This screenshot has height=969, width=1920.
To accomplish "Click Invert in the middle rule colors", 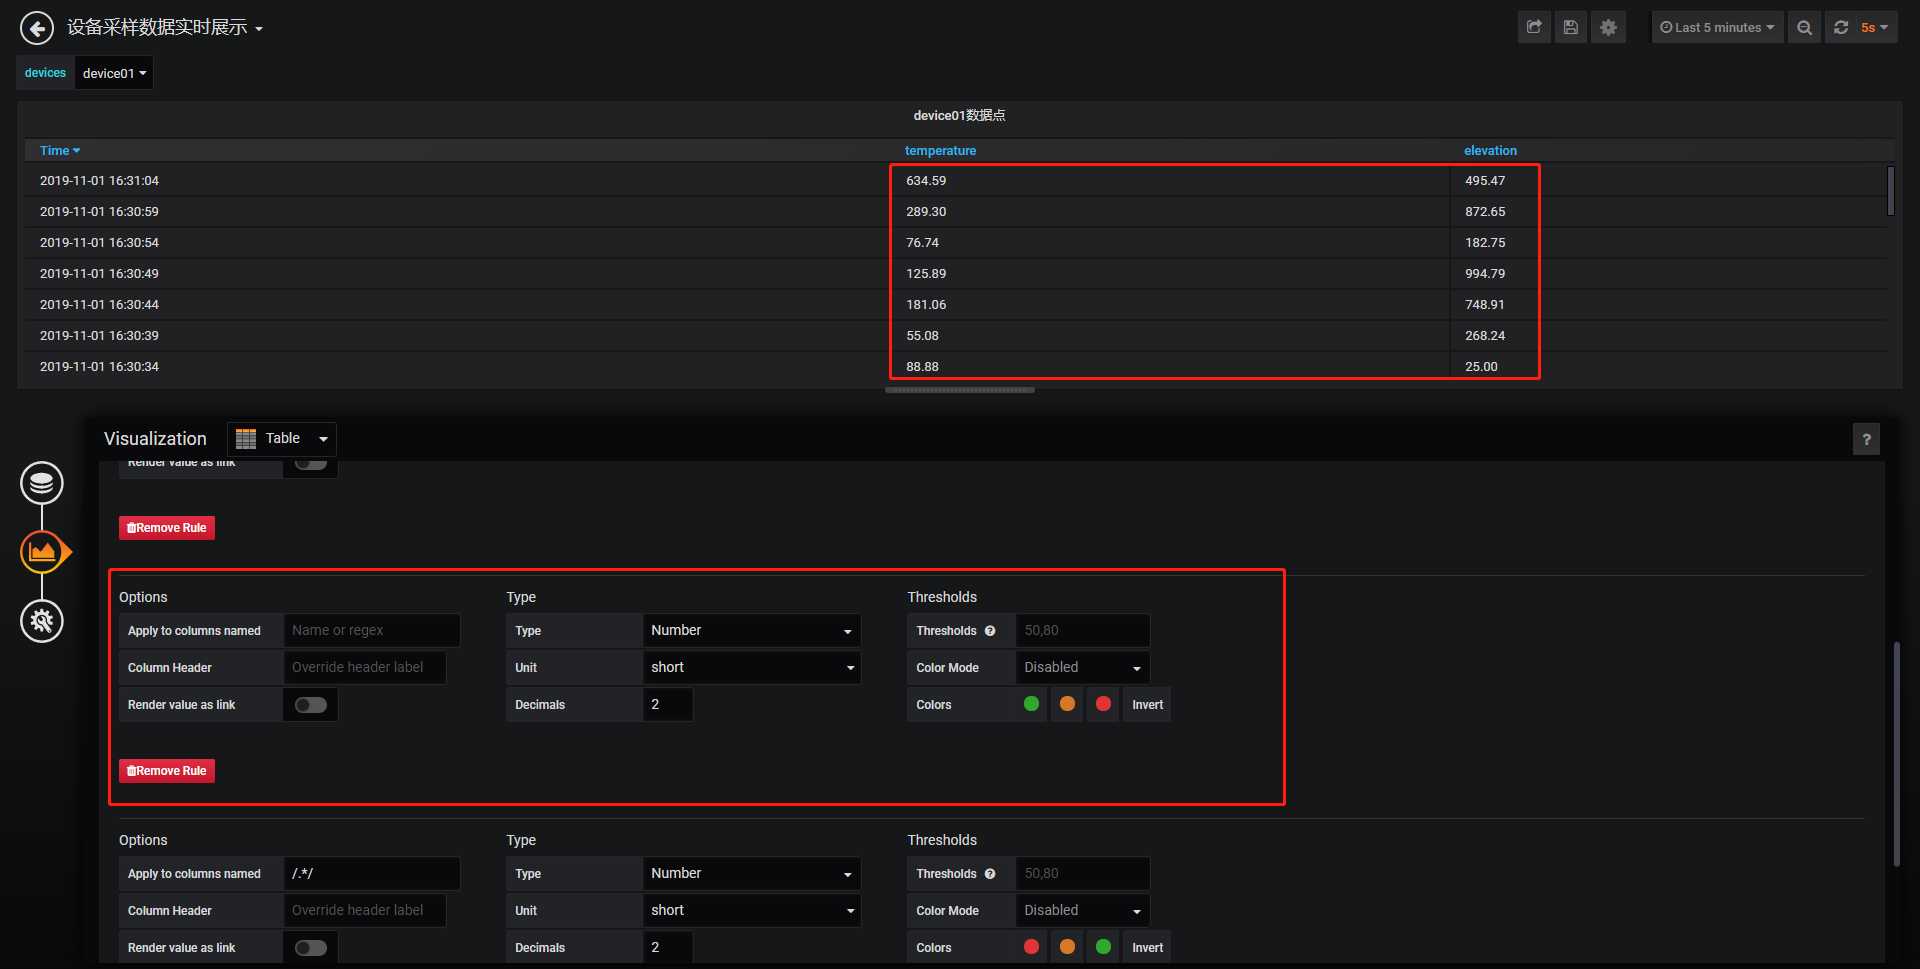I will coord(1147,705).
